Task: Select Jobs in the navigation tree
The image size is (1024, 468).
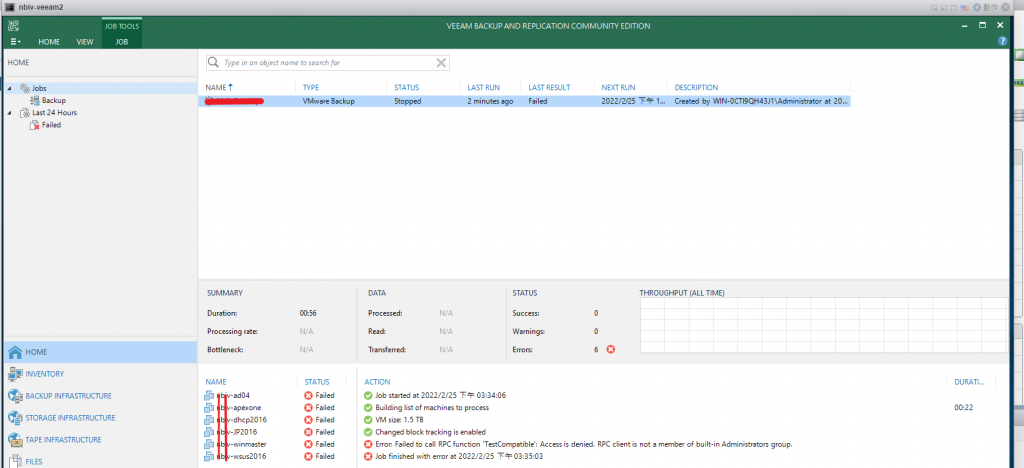Action: (x=39, y=88)
